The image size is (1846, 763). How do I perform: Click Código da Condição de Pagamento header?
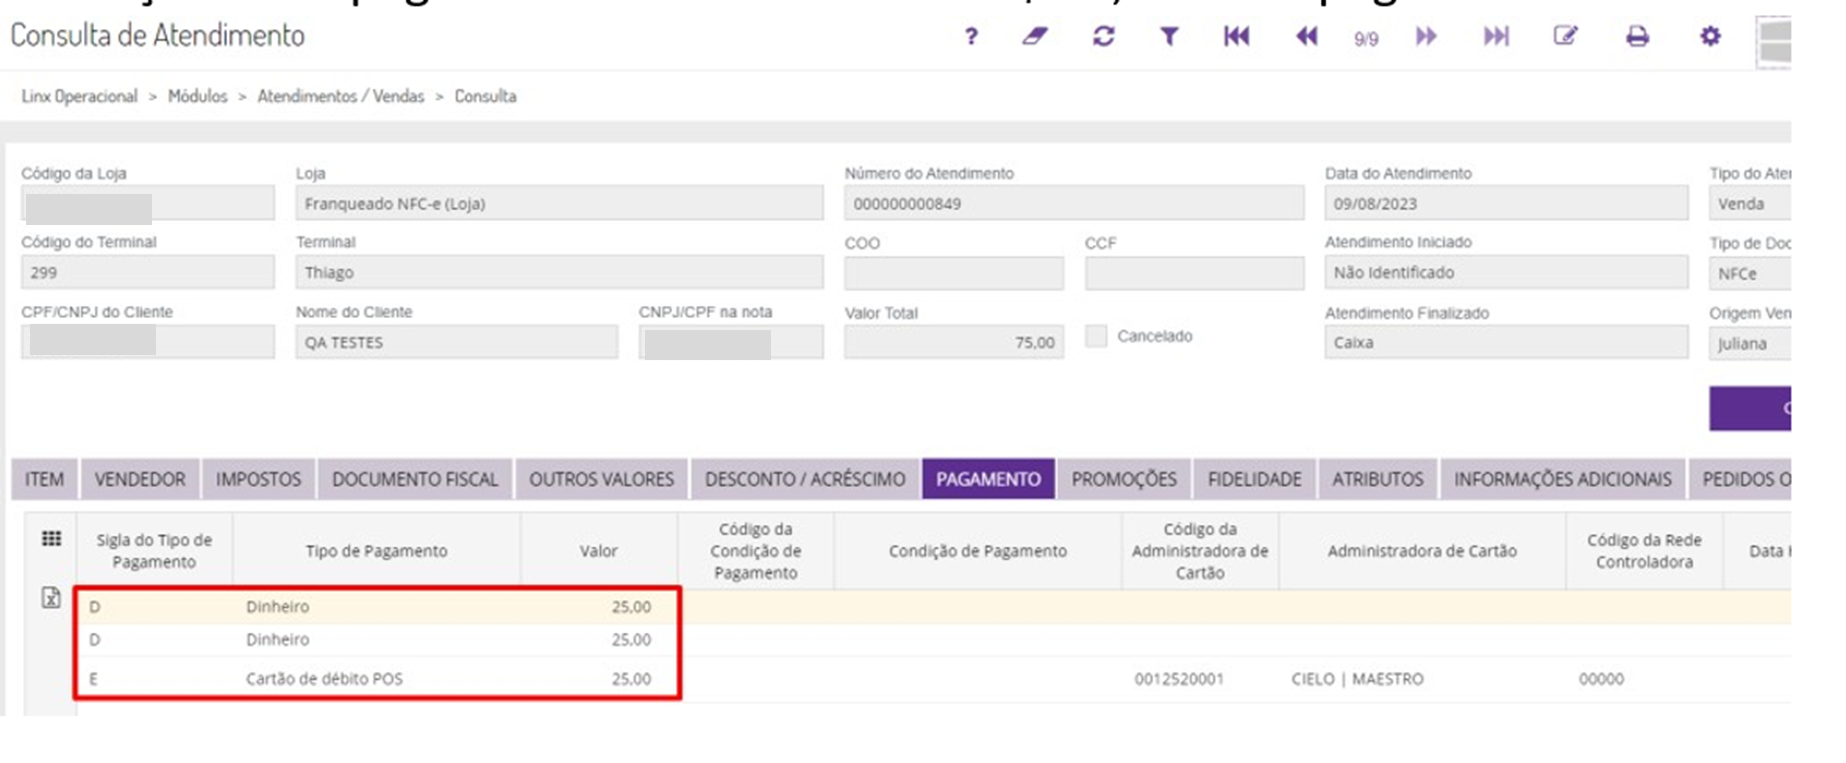tap(756, 551)
